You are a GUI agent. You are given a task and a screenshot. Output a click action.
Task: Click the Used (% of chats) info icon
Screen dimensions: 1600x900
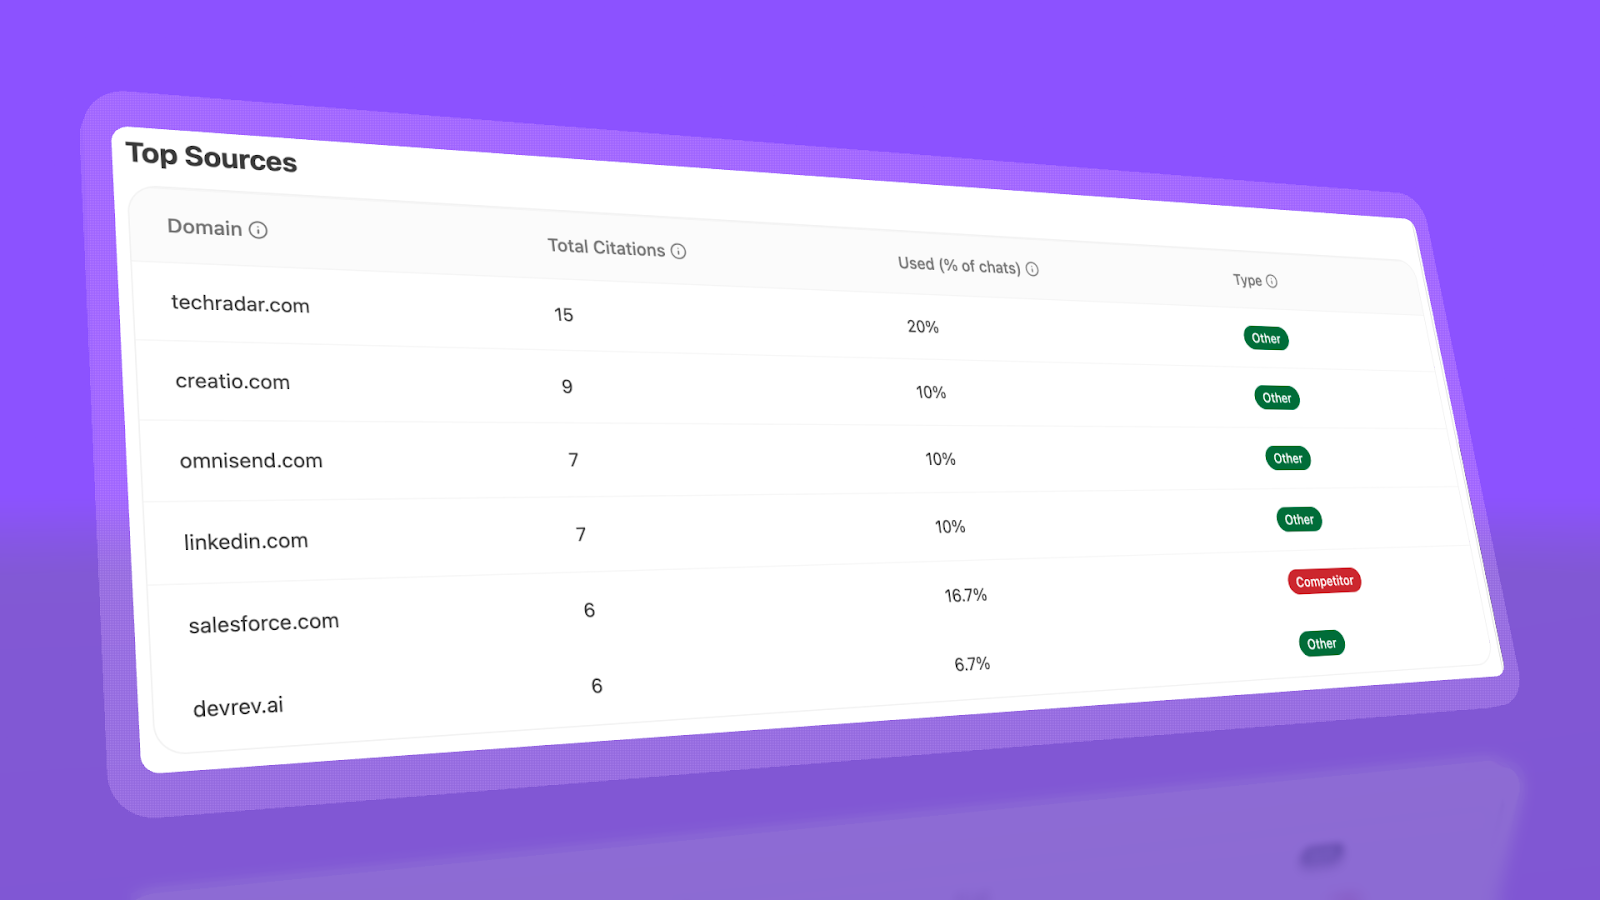[1033, 268]
